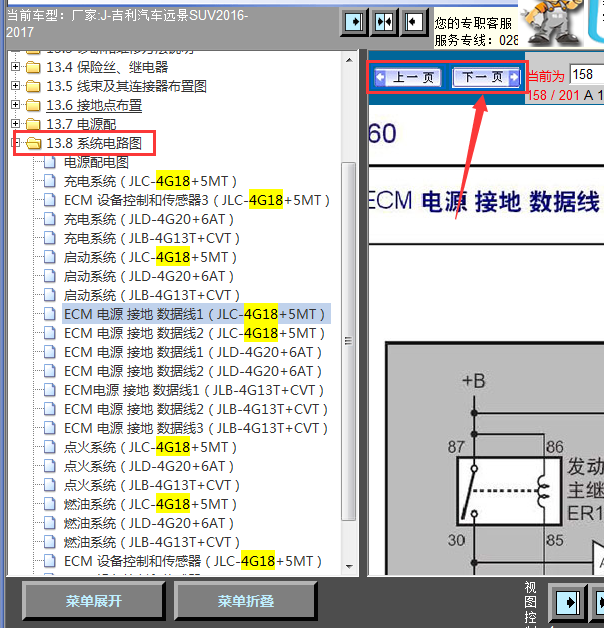604x628 pixels.
Task: Click the tree panel scrollbar thumb
Action: click(349, 341)
